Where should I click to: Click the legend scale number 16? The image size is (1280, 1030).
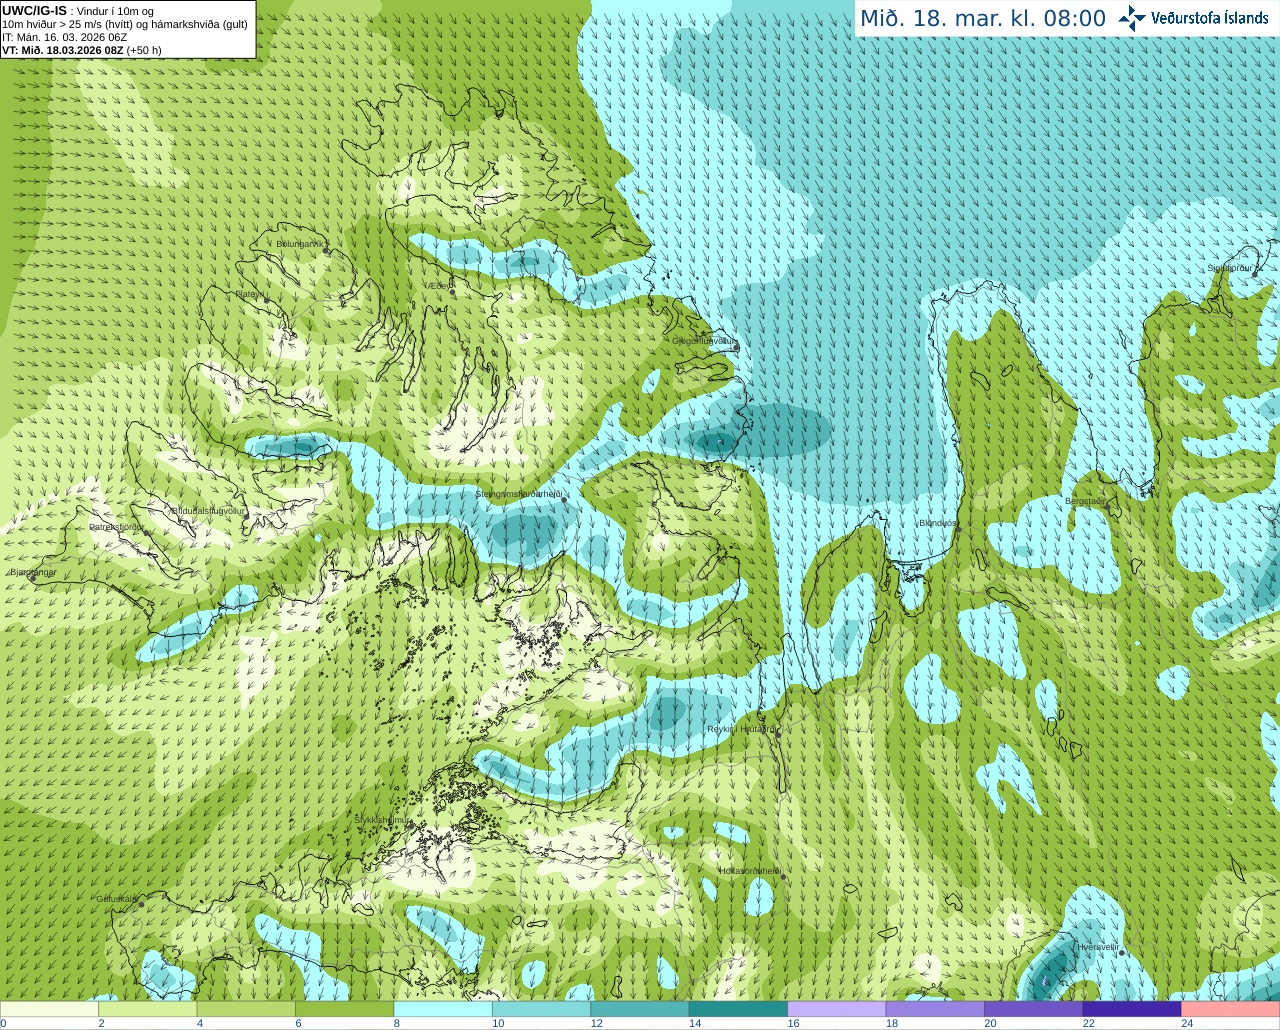(793, 1023)
